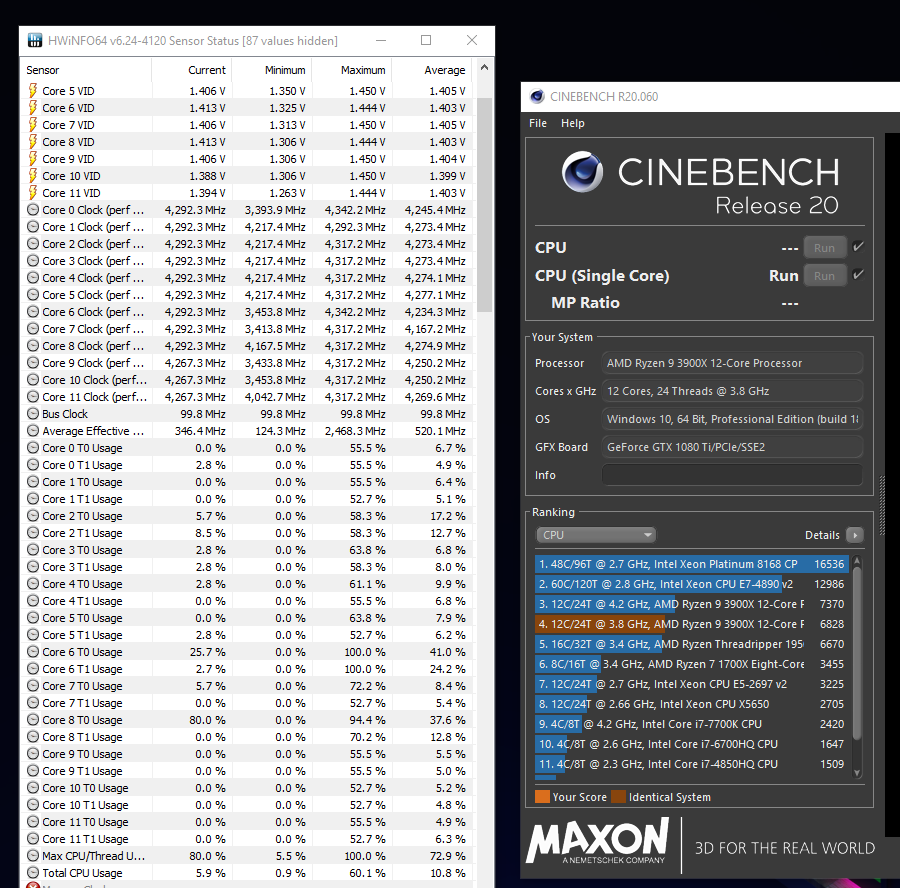
Task: Select ranking entry 3 Ryzen 9 3900X 4.2 GHz
Action: (x=692, y=604)
